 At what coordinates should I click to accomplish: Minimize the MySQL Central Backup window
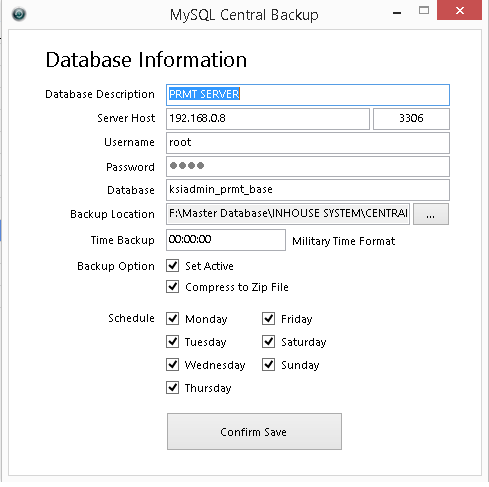click(x=397, y=13)
